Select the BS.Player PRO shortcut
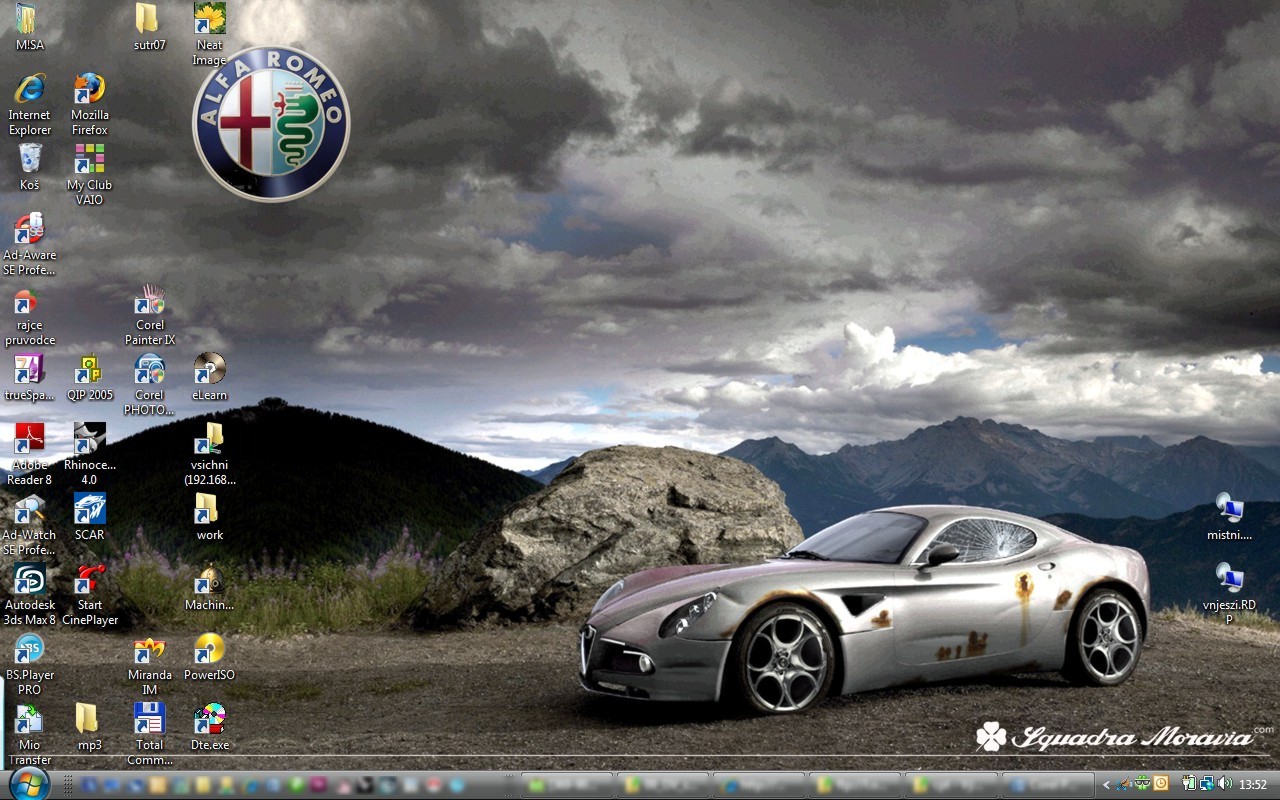This screenshot has width=1280, height=800. point(30,650)
